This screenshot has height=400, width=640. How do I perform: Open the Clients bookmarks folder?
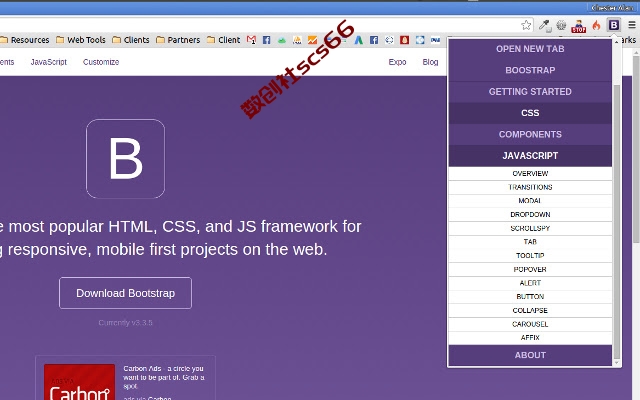tap(131, 40)
